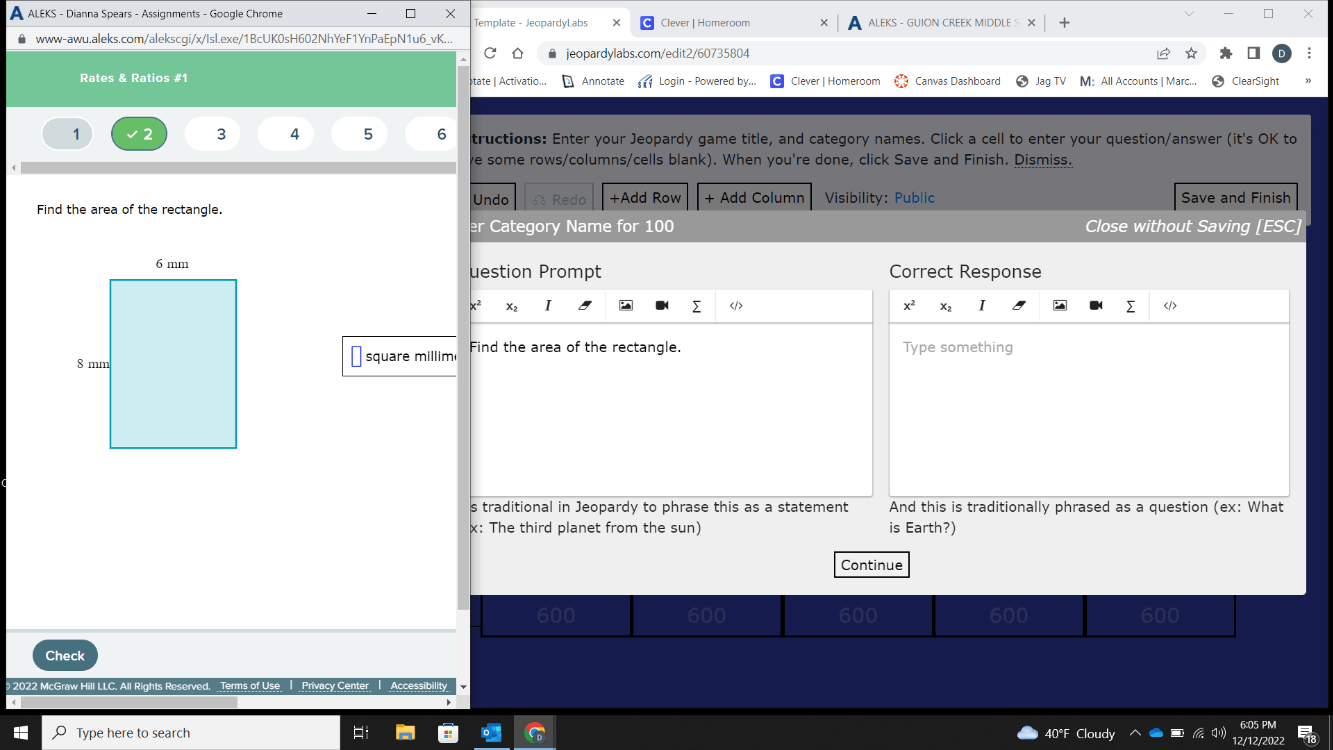Insert video in Correct Response editor
The image size is (1333, 750).
[1096, 306]
